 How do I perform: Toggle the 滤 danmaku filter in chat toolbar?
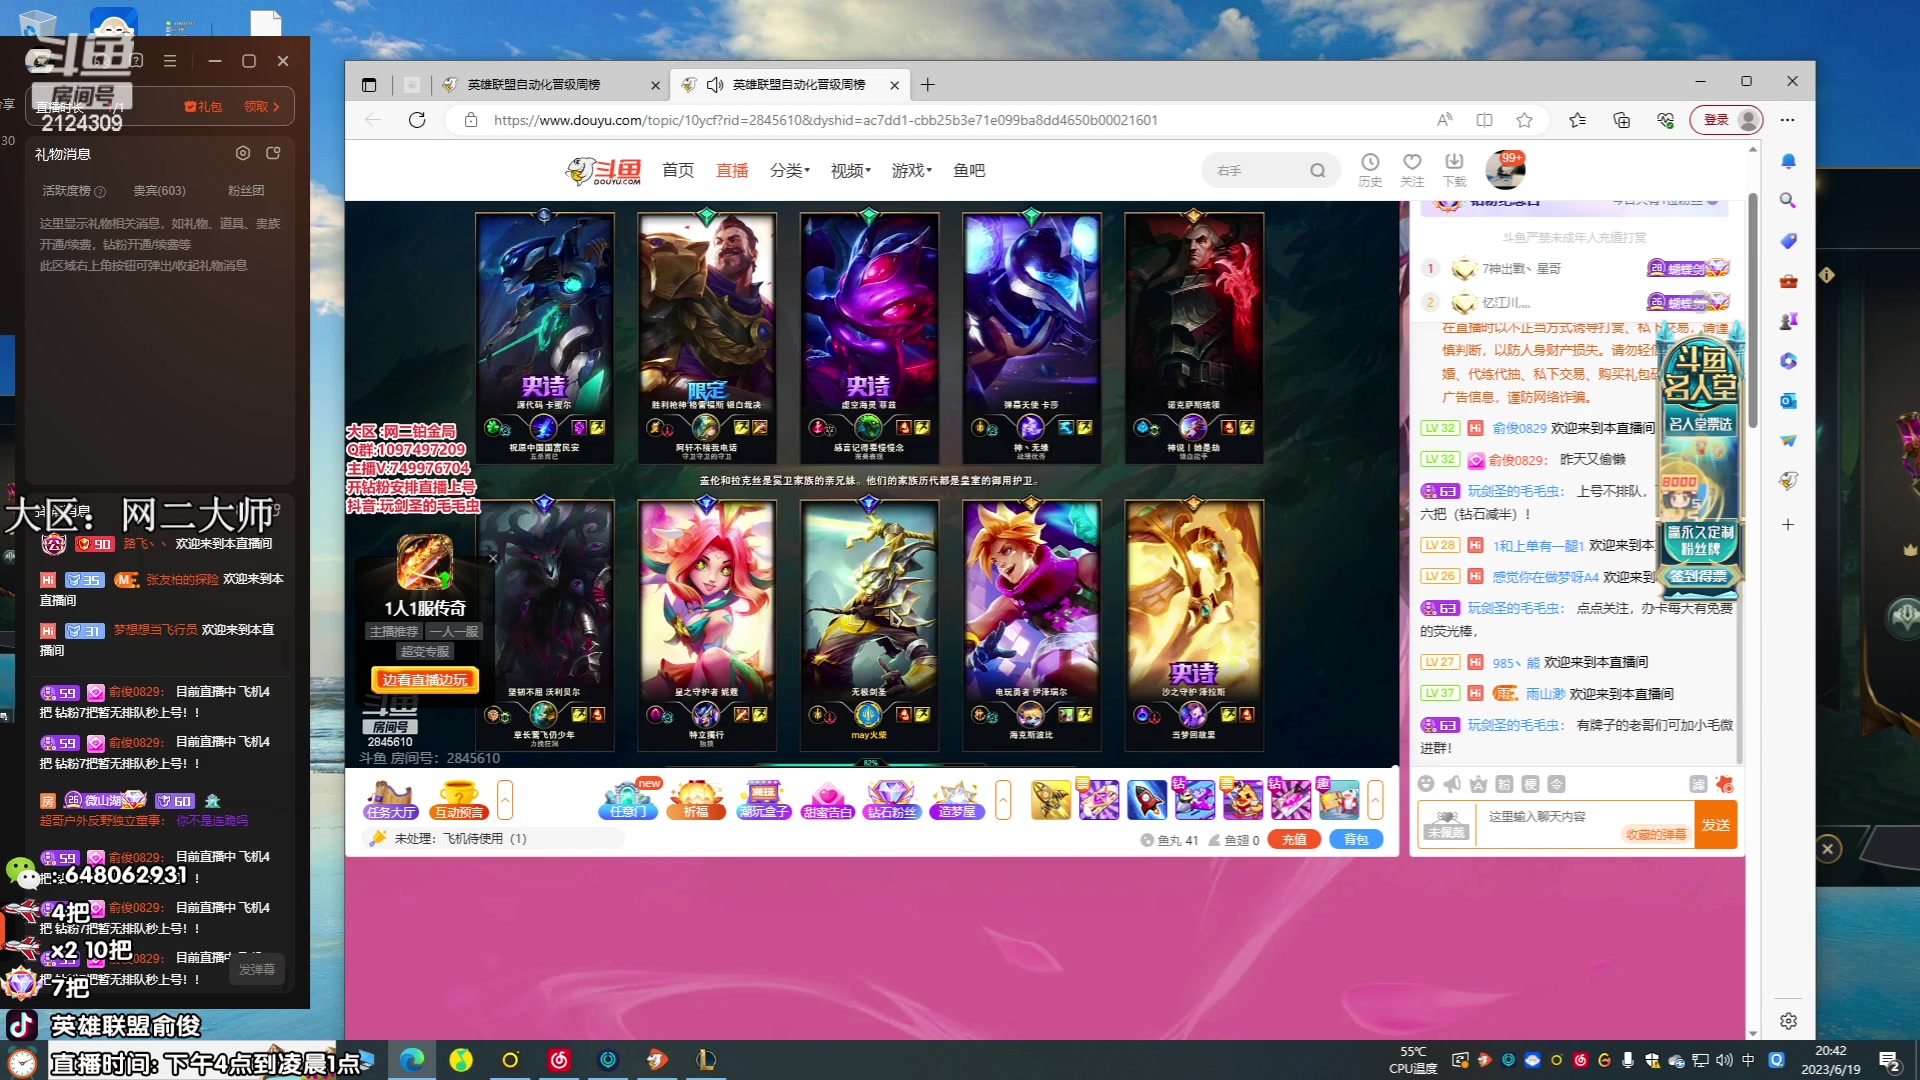pyautogui.click(x=1698, y=784)
